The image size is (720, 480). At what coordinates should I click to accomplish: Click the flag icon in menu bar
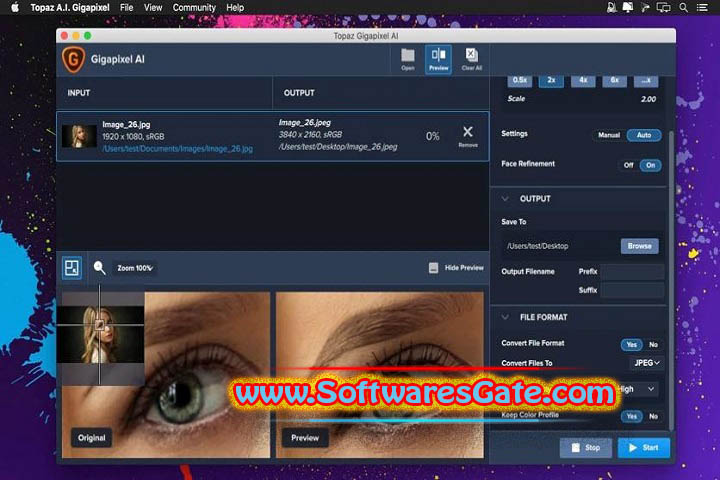tap(645, 7)
